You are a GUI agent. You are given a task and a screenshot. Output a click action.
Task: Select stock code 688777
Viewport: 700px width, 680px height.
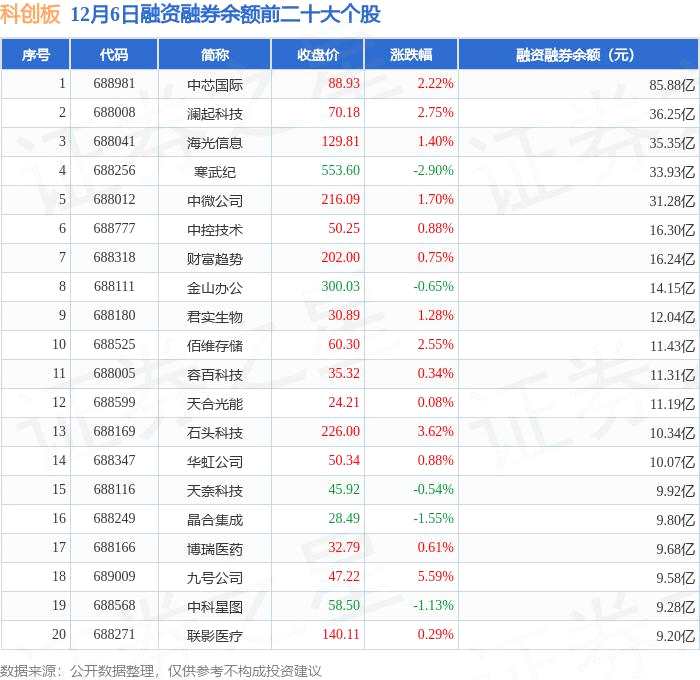click(x=114, y=229)
